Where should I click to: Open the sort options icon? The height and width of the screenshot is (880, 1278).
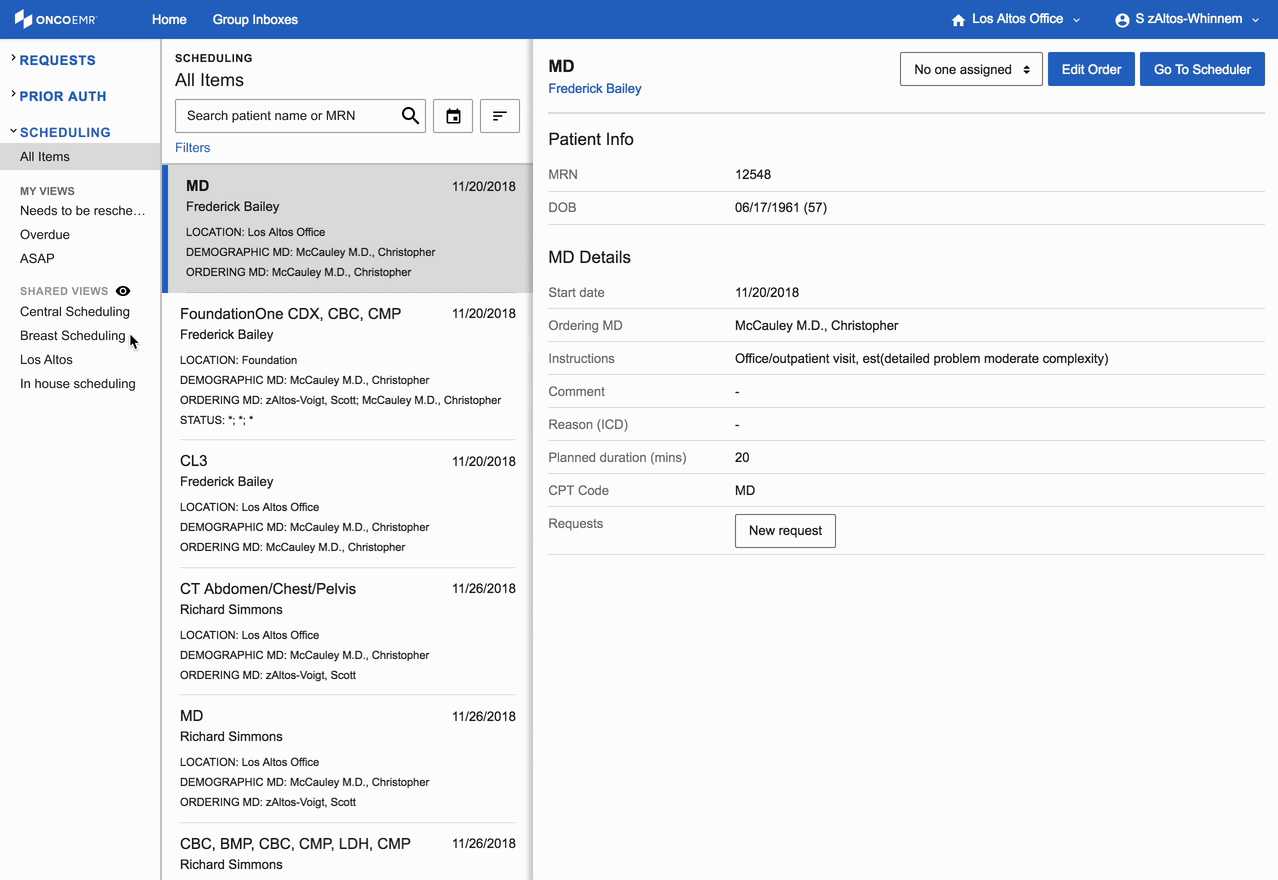coord(500,116)
